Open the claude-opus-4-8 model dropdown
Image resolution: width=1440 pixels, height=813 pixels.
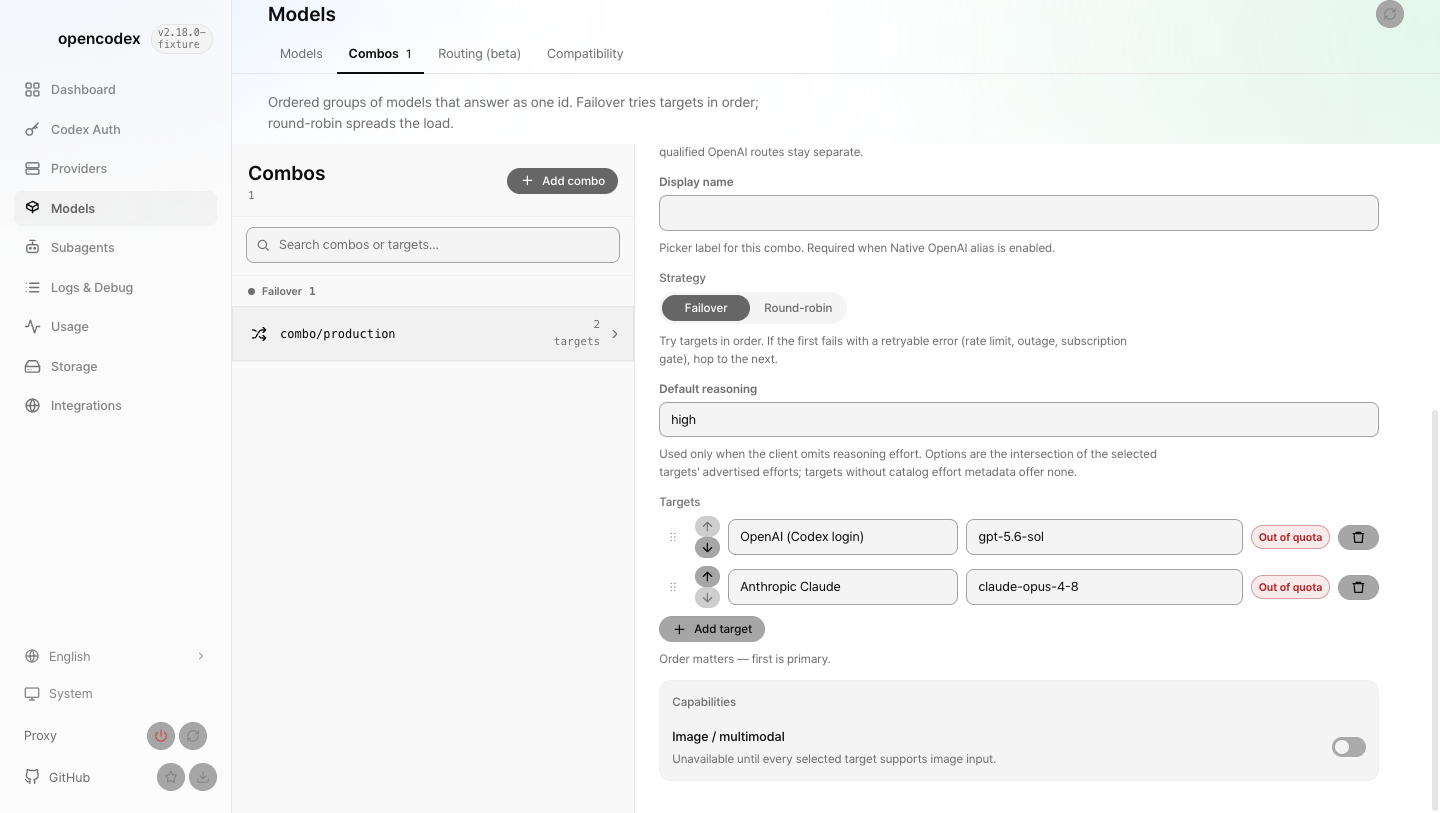pos(1104,587)
